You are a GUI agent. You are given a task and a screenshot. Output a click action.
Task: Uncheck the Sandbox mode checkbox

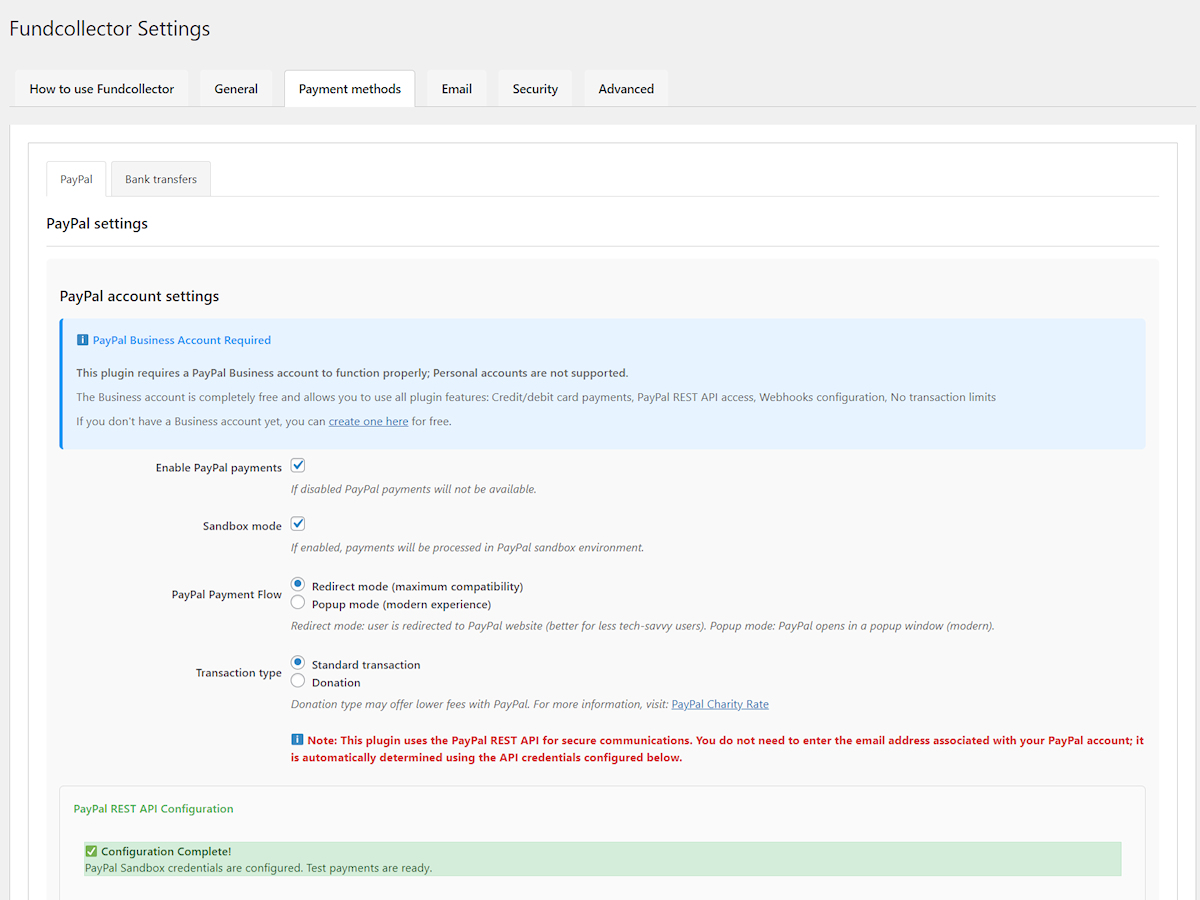[298, 524]
